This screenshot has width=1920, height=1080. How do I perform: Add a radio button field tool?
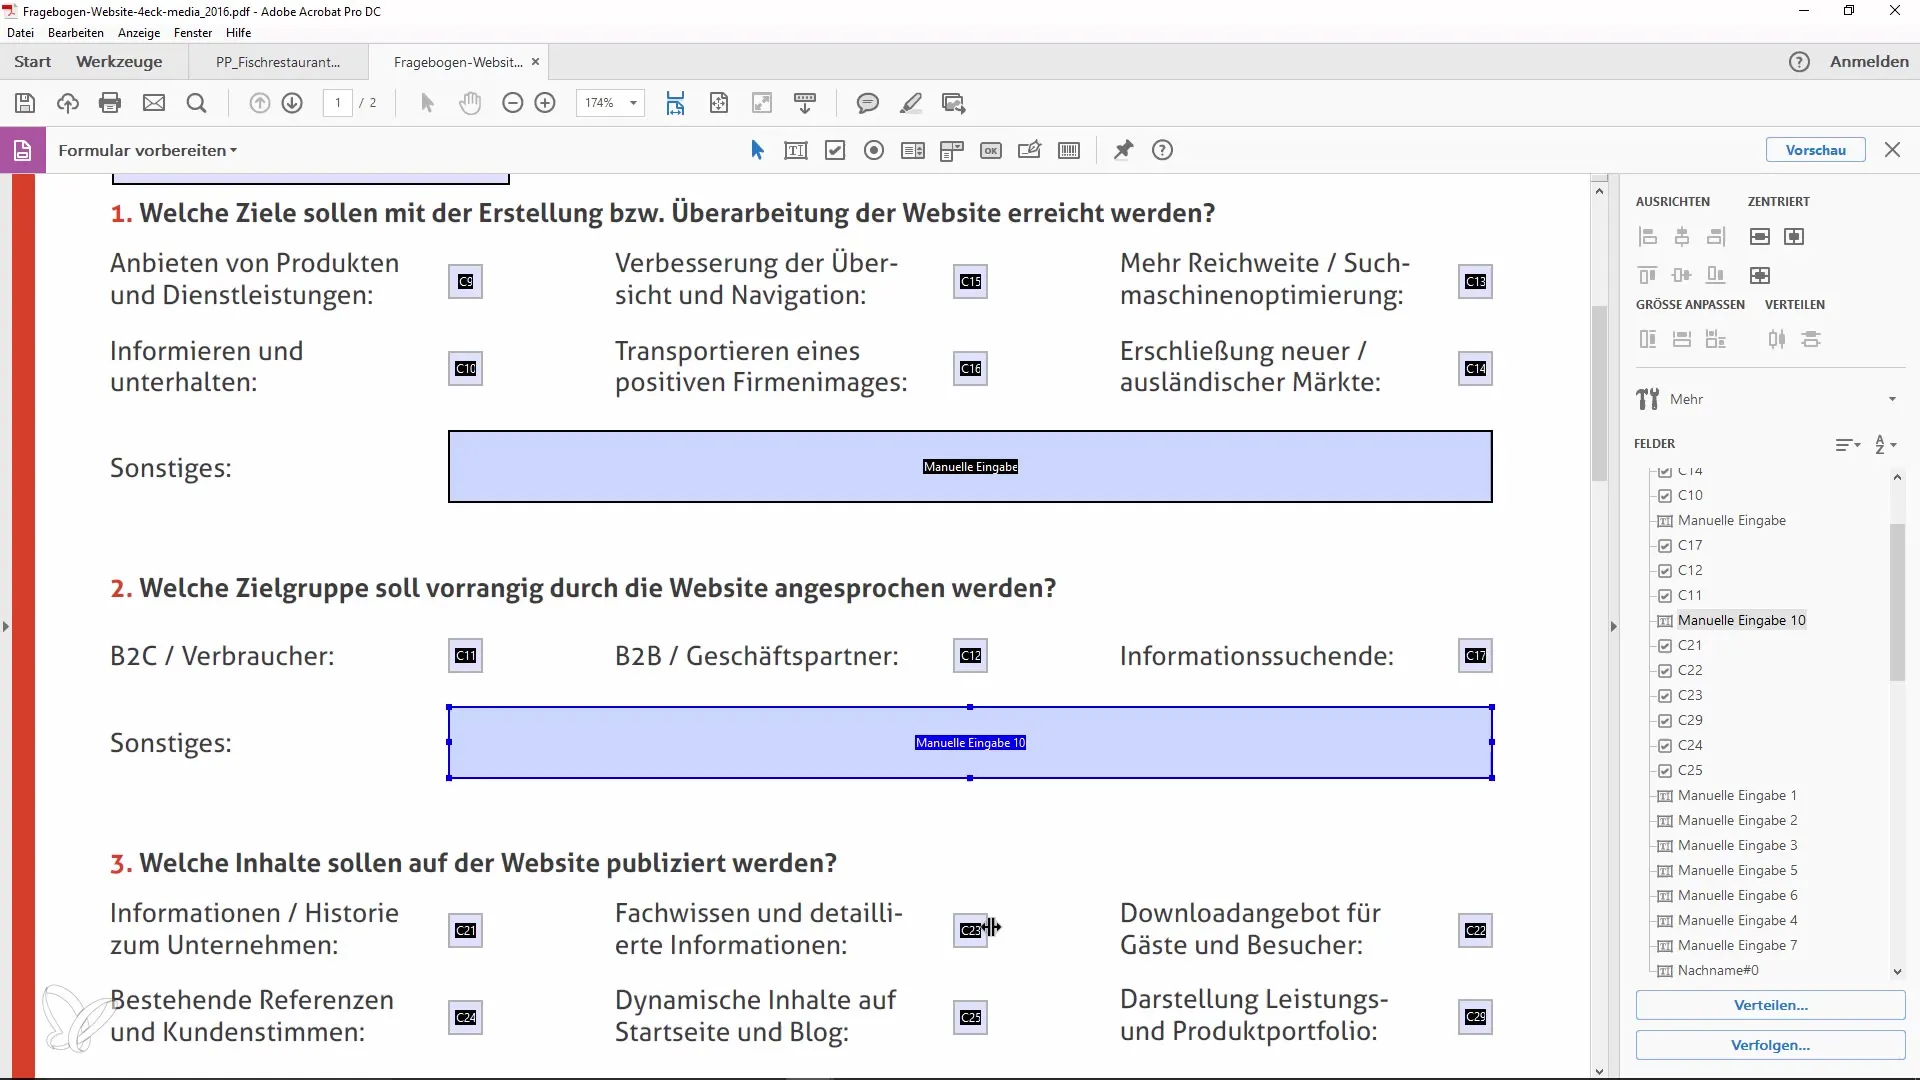pos(874,151)
